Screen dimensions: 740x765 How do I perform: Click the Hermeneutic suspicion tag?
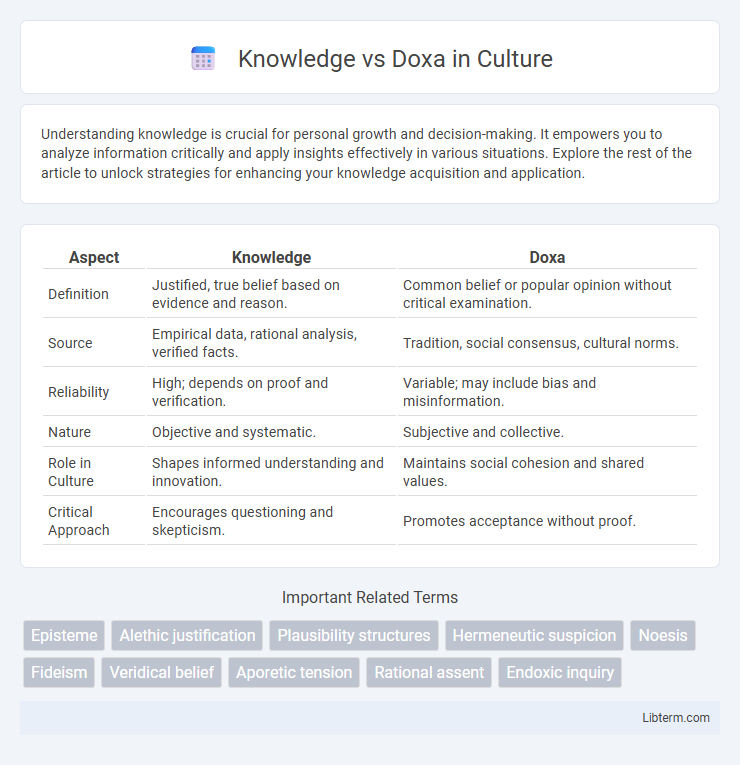[x=534, y=635]
